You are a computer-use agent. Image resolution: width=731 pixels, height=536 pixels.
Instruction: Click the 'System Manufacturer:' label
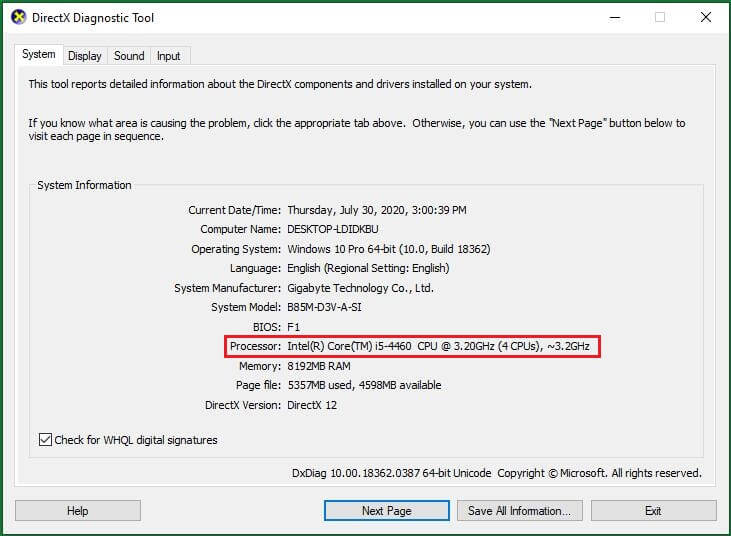coord(228,288)
